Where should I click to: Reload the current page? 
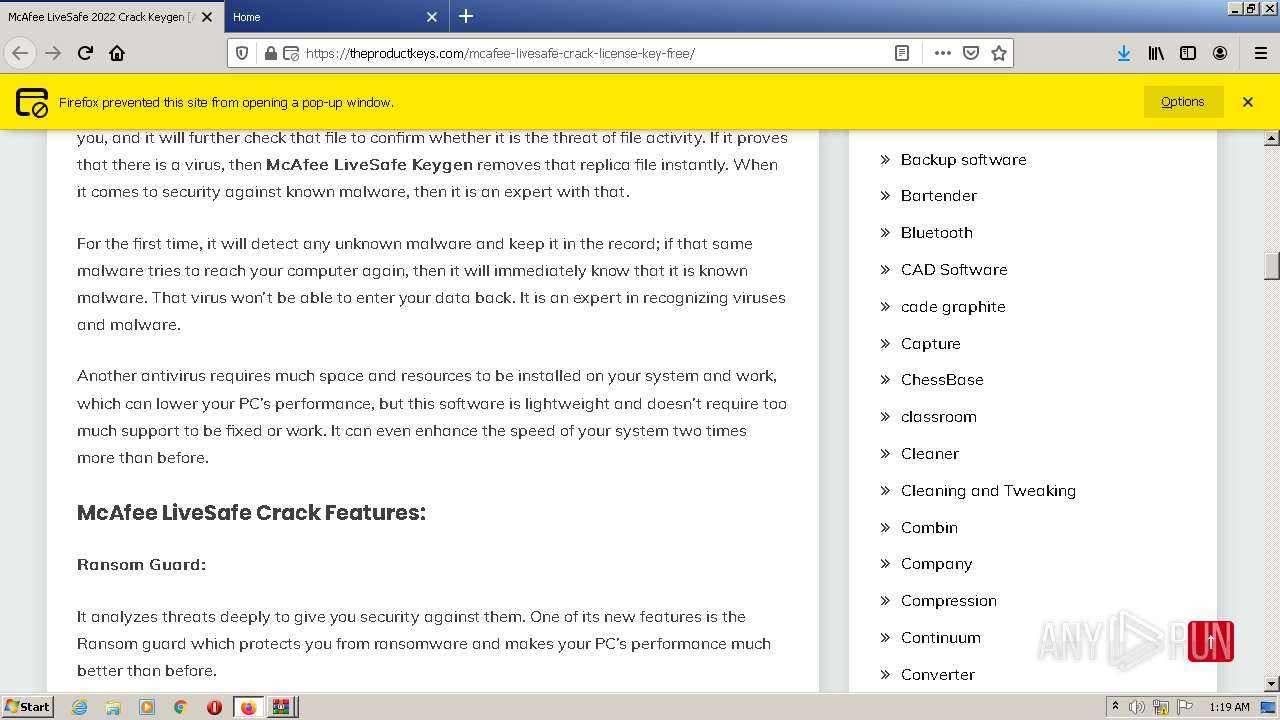point(85,53)
